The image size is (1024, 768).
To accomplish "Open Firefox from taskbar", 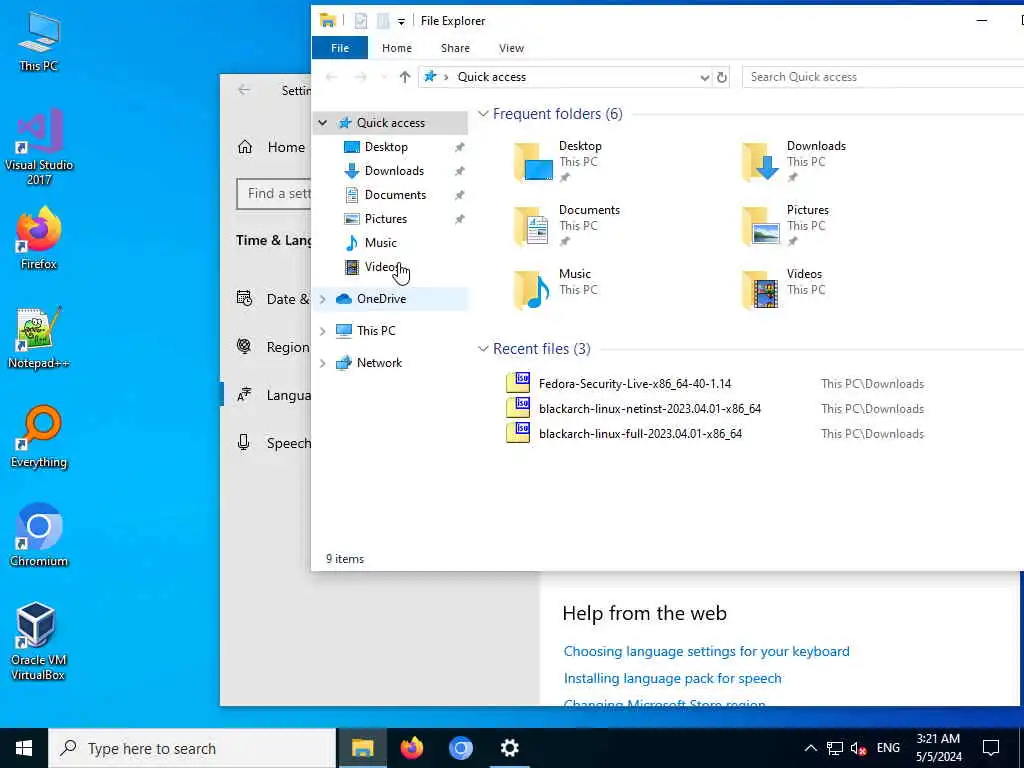I will pos(411,748).
